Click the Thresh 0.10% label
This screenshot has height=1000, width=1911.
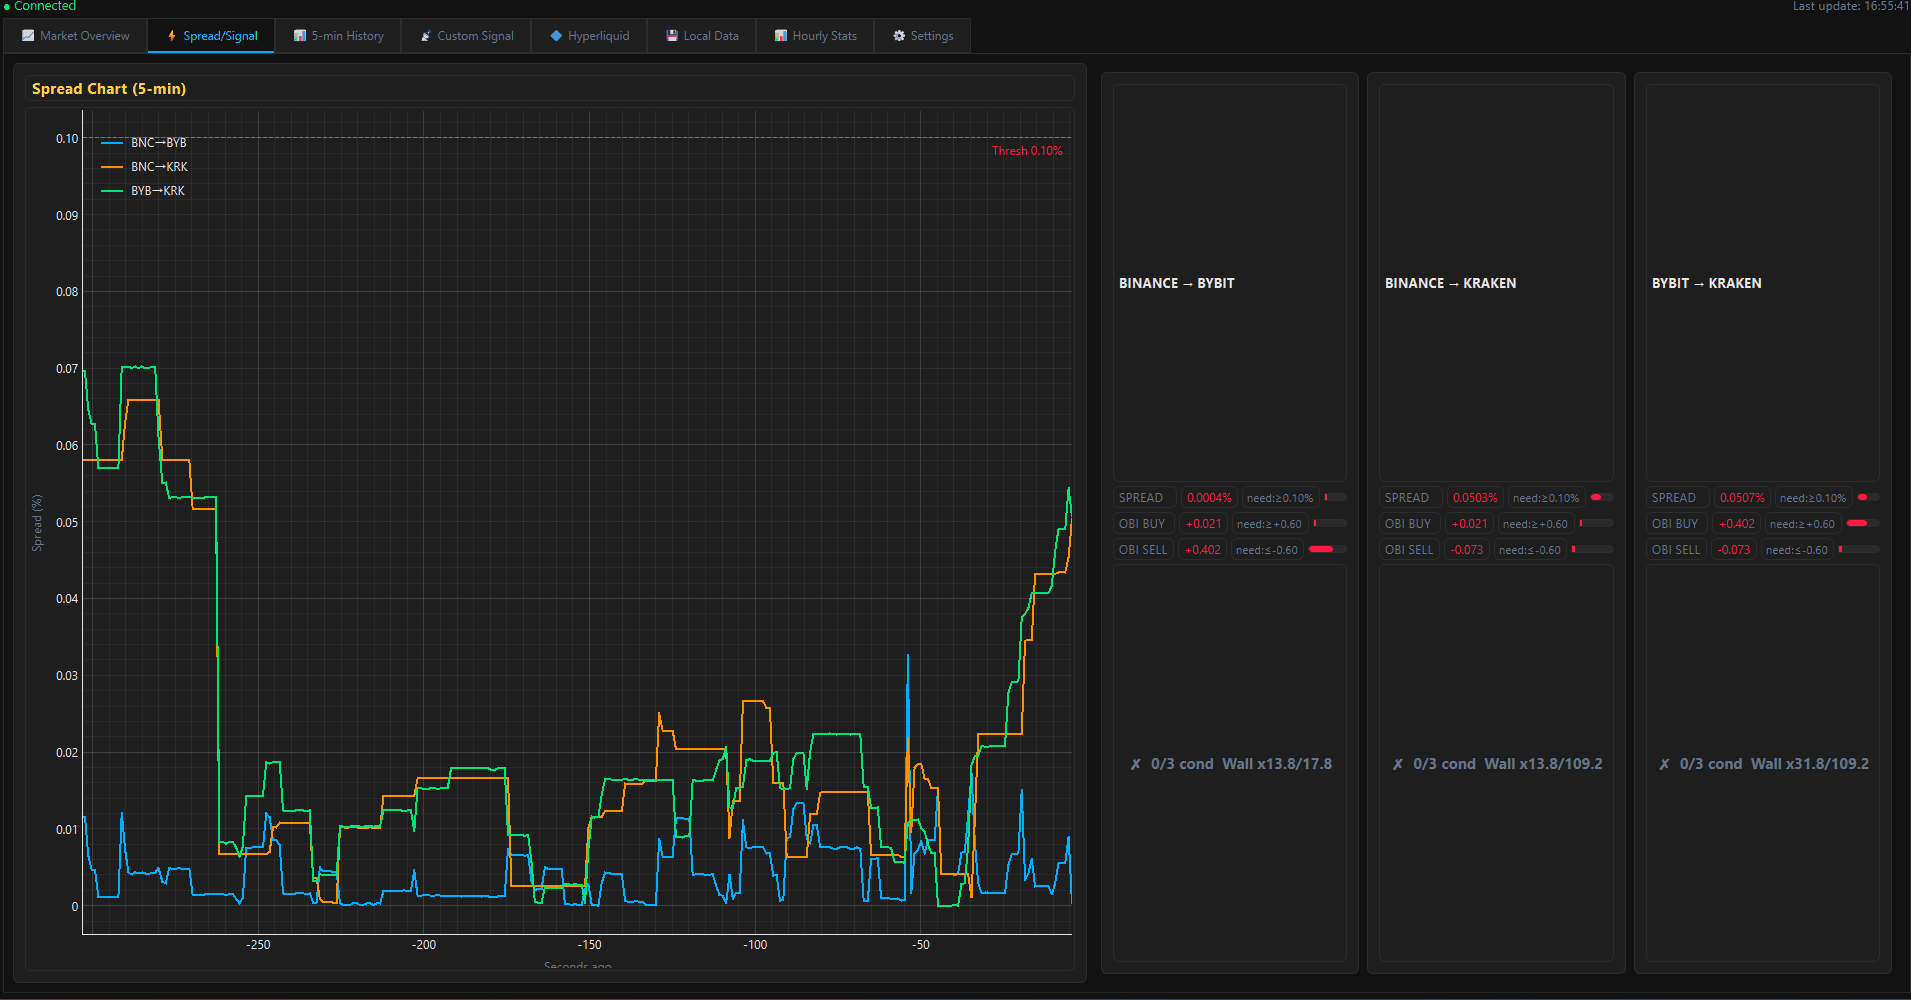point(1027,151)
